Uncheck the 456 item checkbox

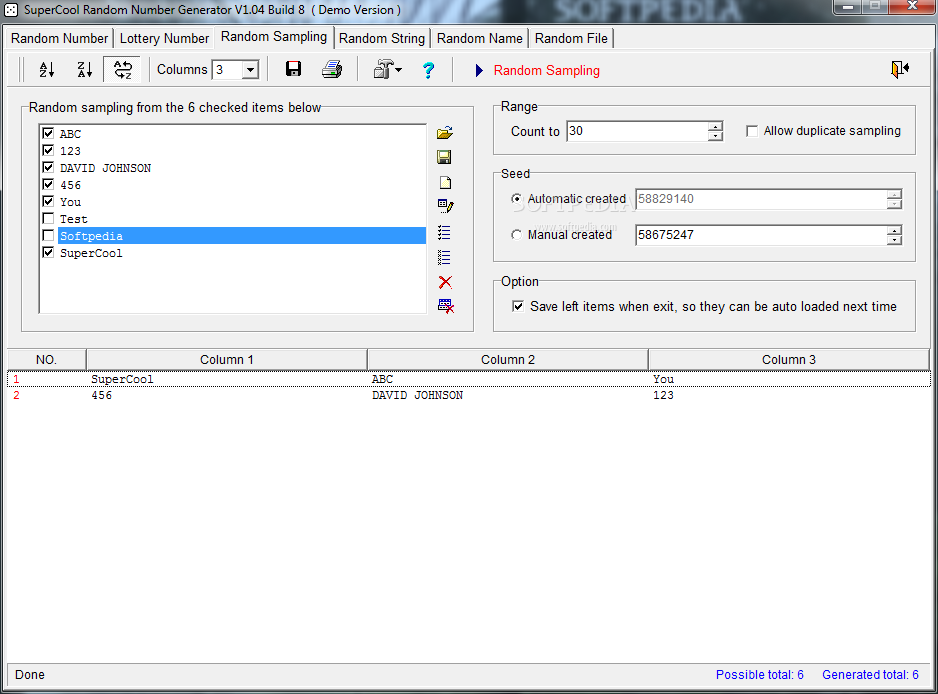point(48,184)
